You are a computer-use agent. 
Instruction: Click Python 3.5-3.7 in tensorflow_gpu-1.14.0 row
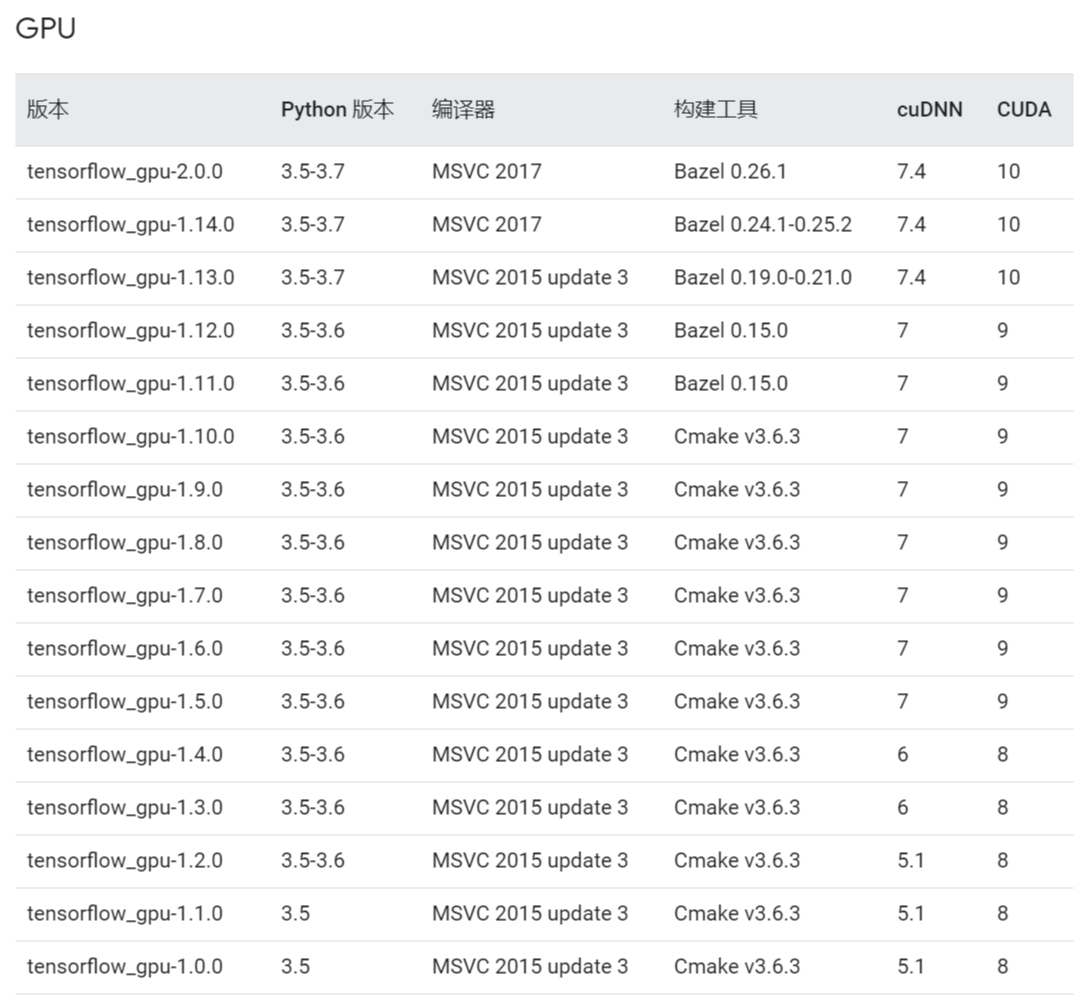coord(313,224)
